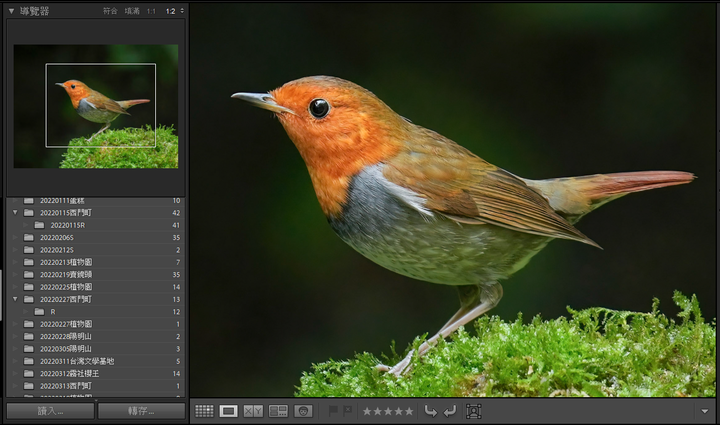The width and height of the screenshot is (720, 425).
Task: Select the 20220228陽明山 folder name
Action: tap(66, 336)
